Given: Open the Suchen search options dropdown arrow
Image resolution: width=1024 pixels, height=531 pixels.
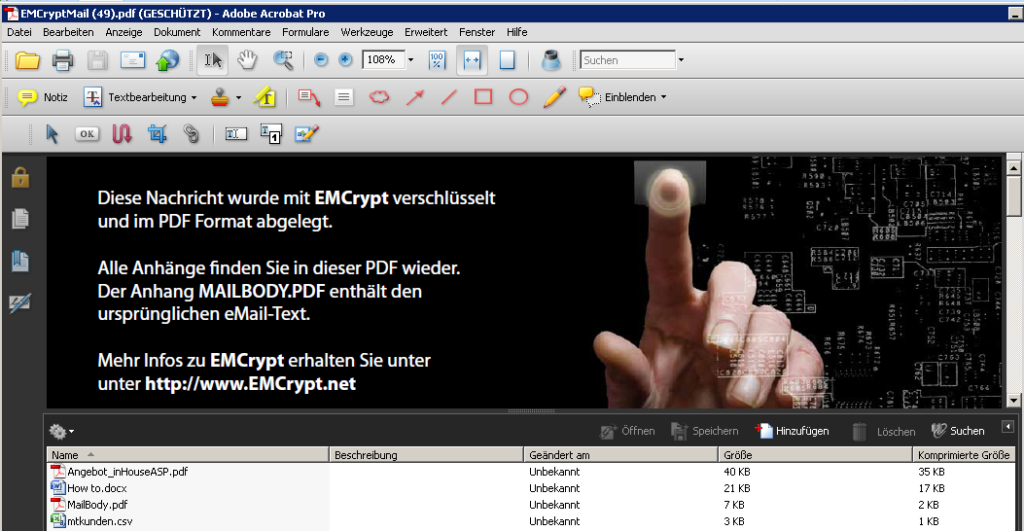Looking at the screenshot, I should click(x=681, y=60).
